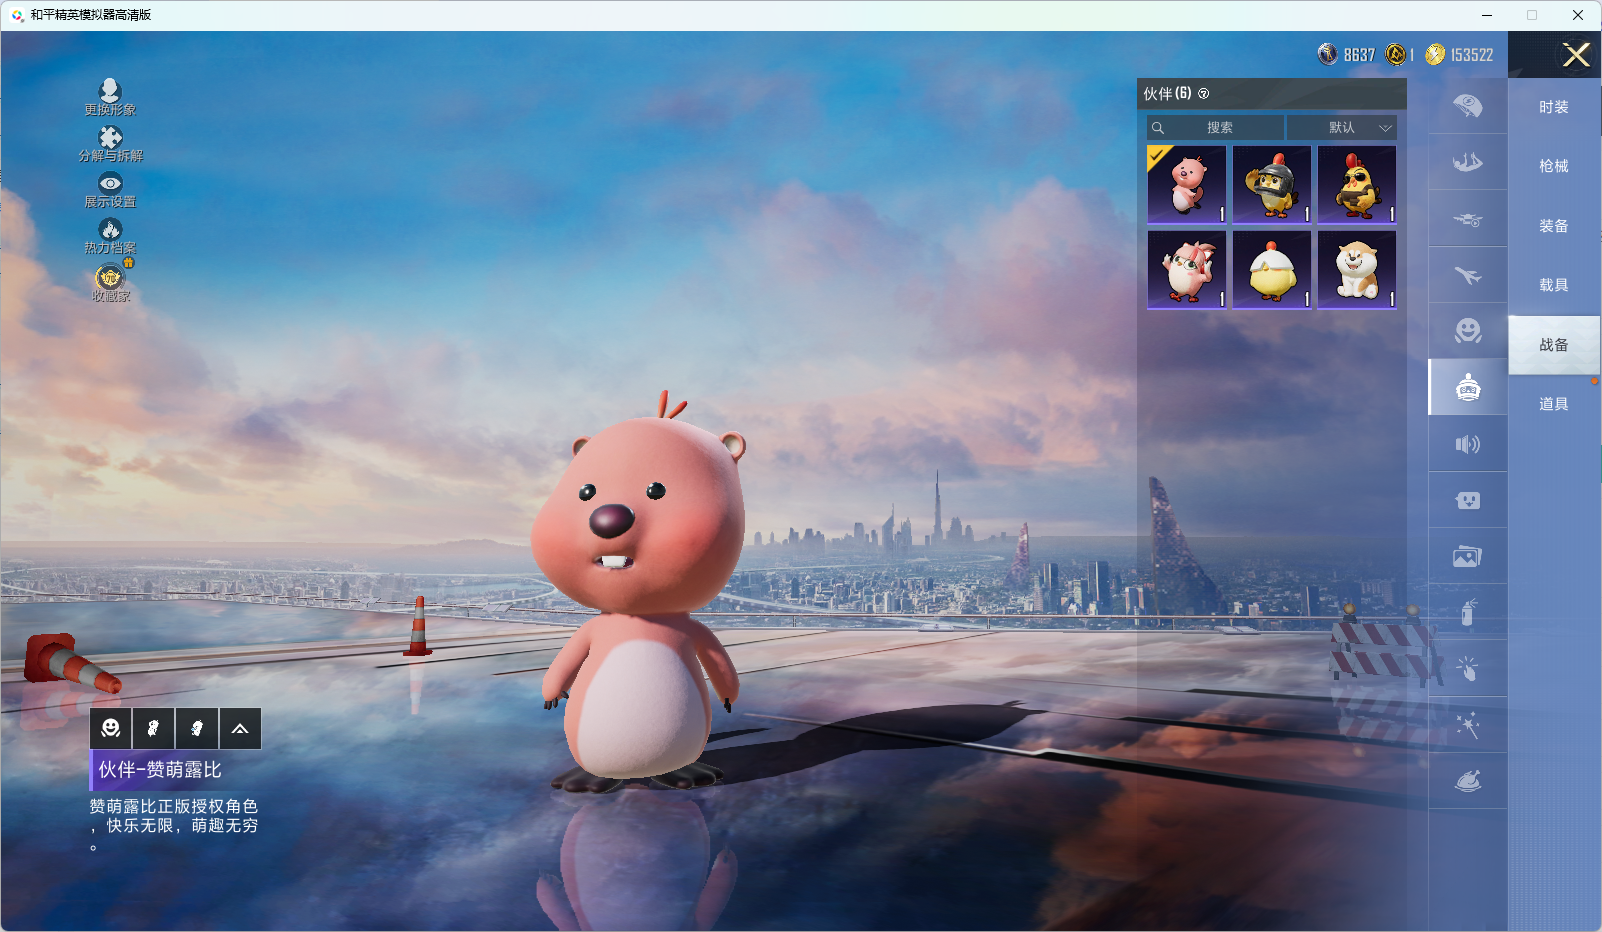The height and width of the screenshot is (932, 1602).
Task: Toggle the equipped pink beaver partner
Action: [x=1187, y=185]
